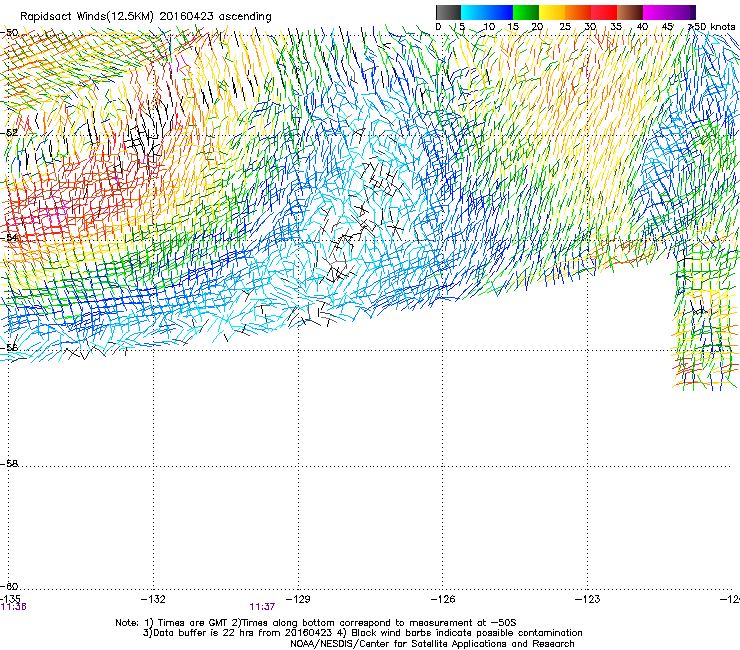Click the green 15-20 knots legend segment
The width and height of the screenshot is (740, 650).
(526, 12)
